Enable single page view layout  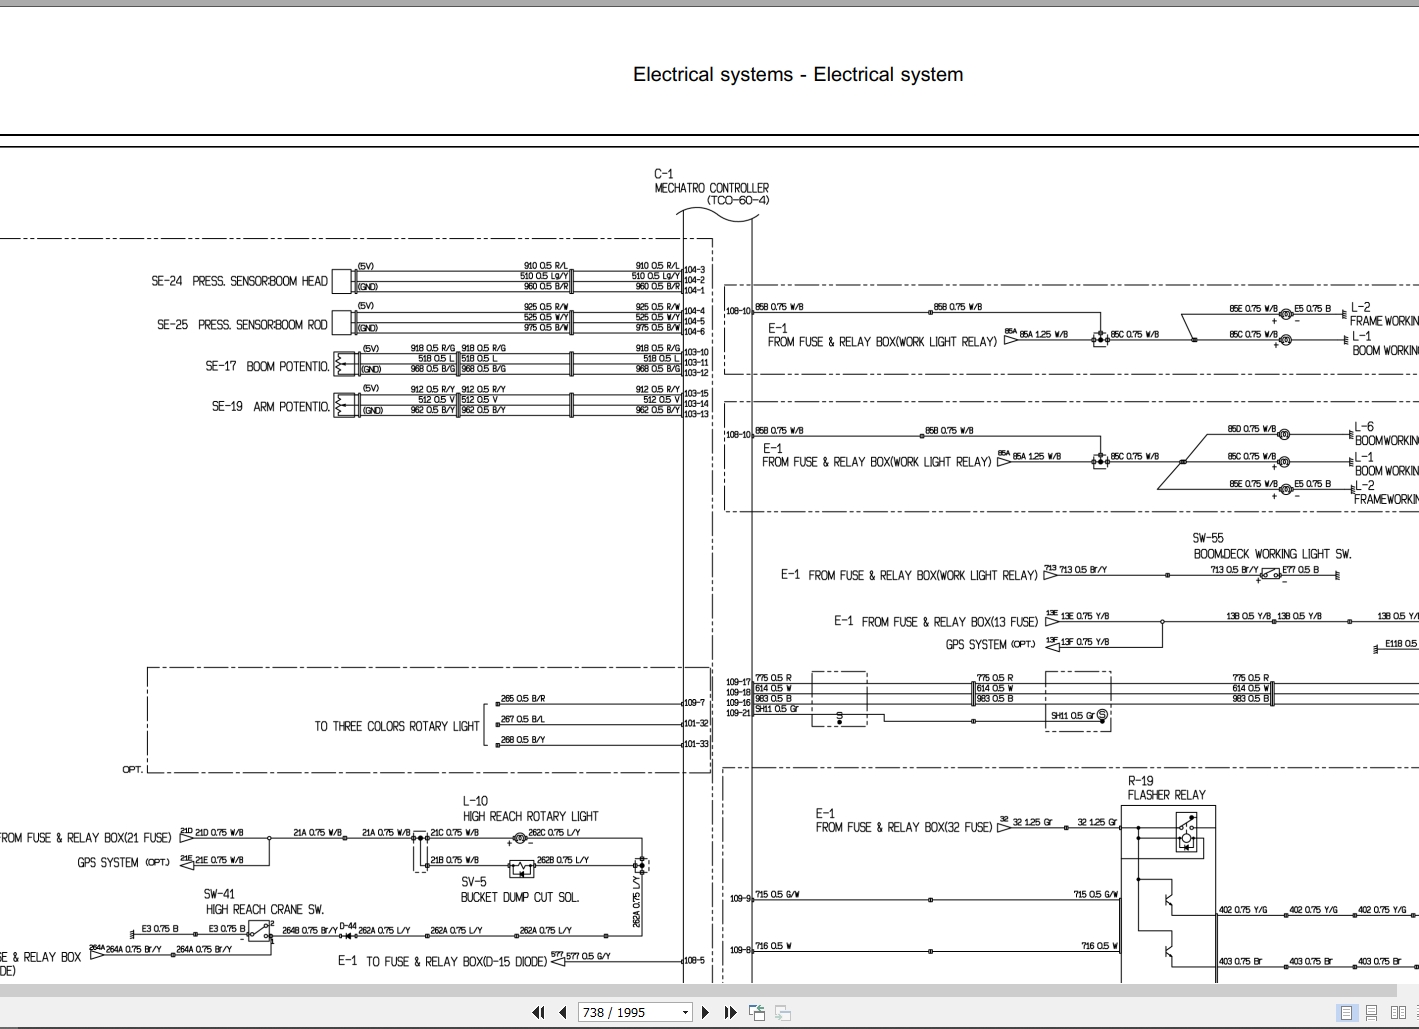coord(1347,1012)
